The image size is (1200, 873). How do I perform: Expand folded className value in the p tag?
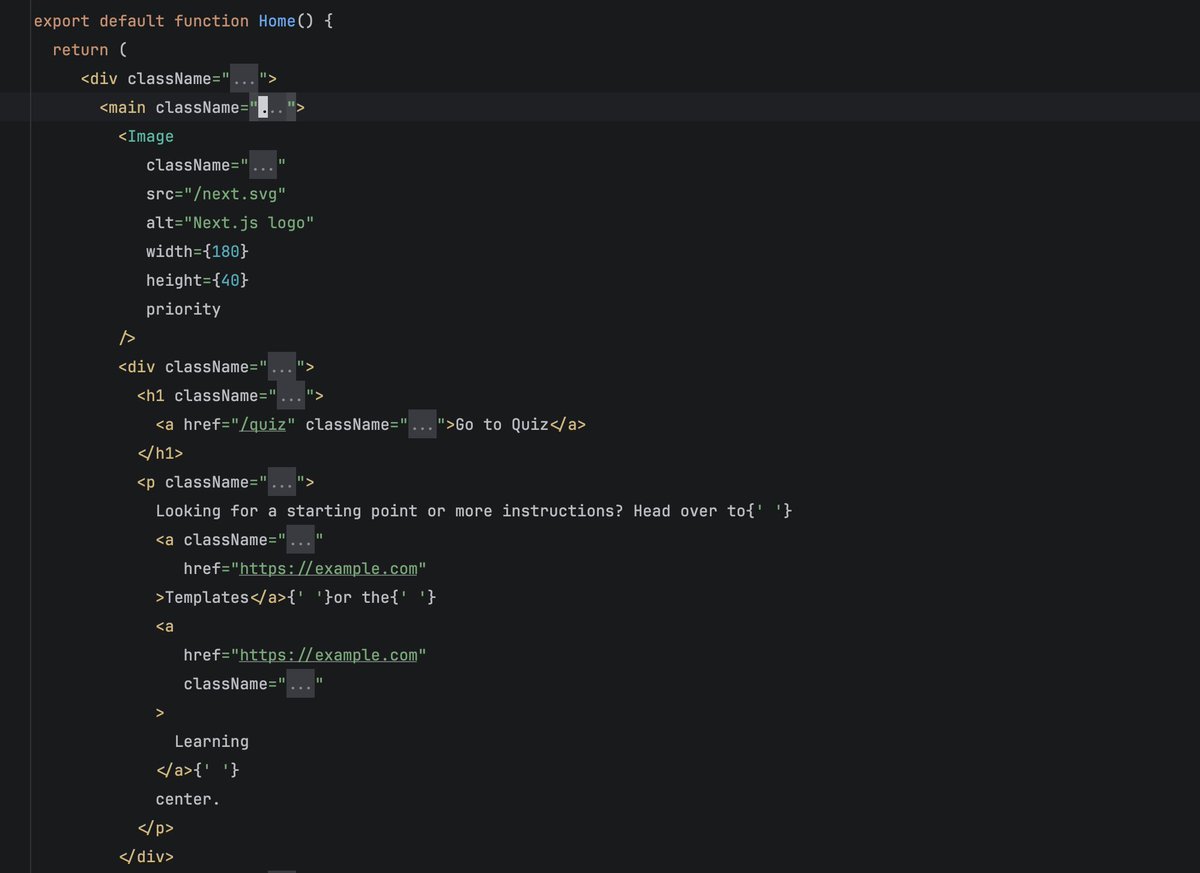(x=282, y=482)
